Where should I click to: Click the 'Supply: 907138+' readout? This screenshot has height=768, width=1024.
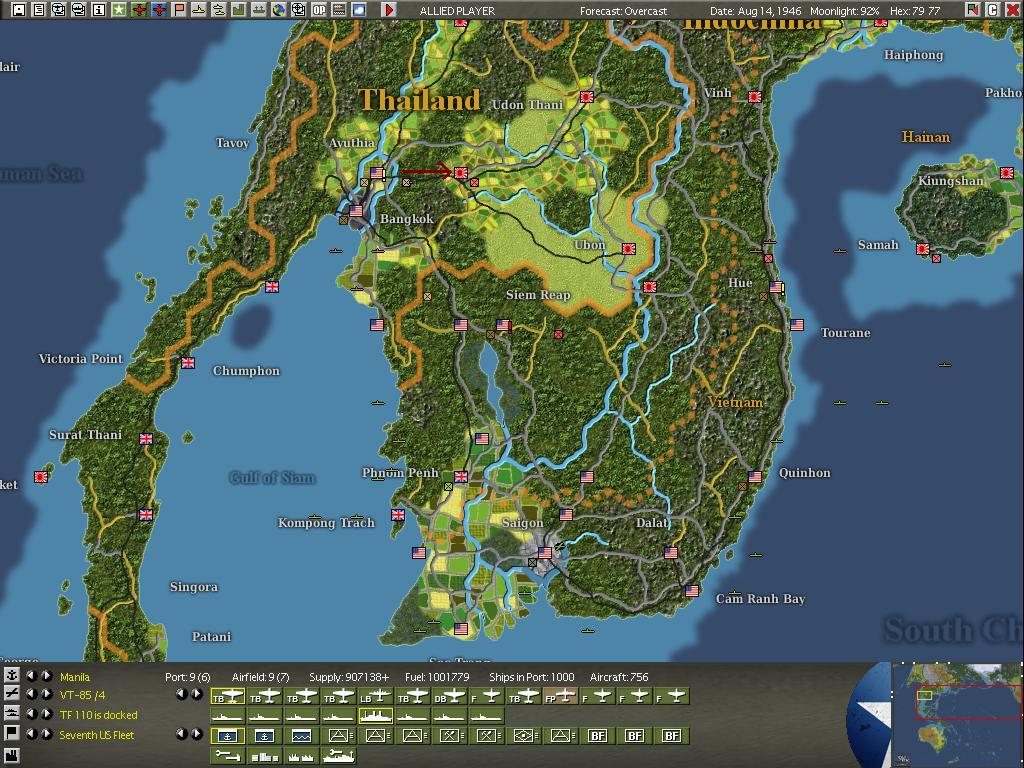click(x=349, y=677)
